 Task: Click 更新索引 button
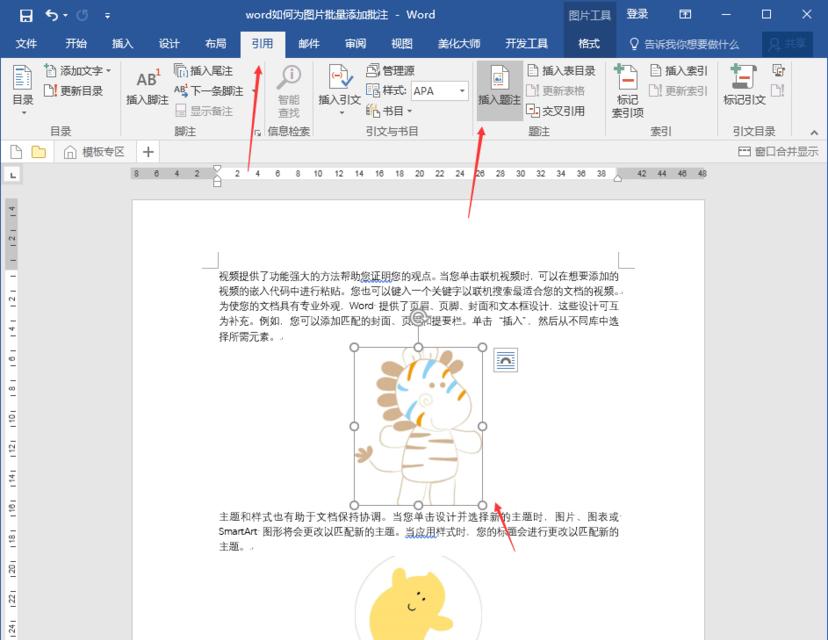[679, 91]
